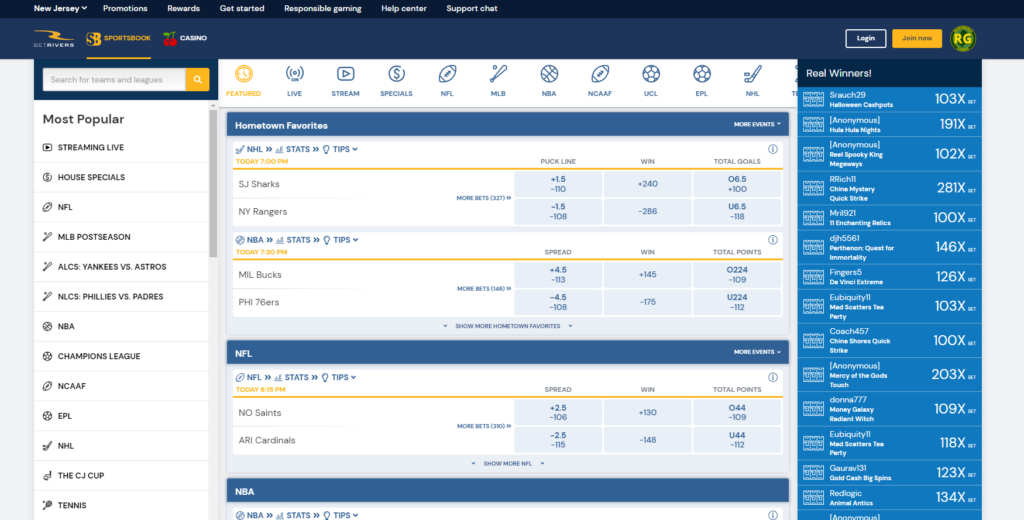Viewport: 1024px width, 520px height.
Task: Bet SJ Sharks to win at +240
Action: click(x=648, y=184)
